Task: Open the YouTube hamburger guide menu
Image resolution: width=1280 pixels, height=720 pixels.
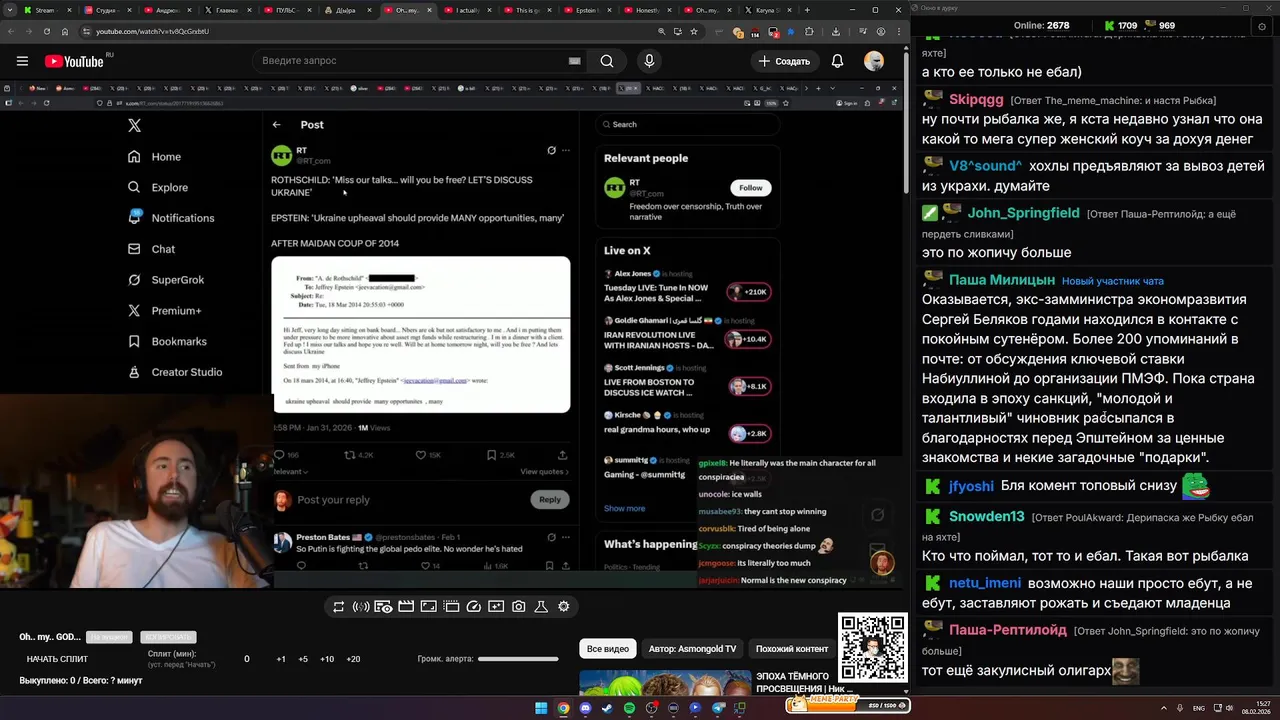Action: click(x=22, y=61)
